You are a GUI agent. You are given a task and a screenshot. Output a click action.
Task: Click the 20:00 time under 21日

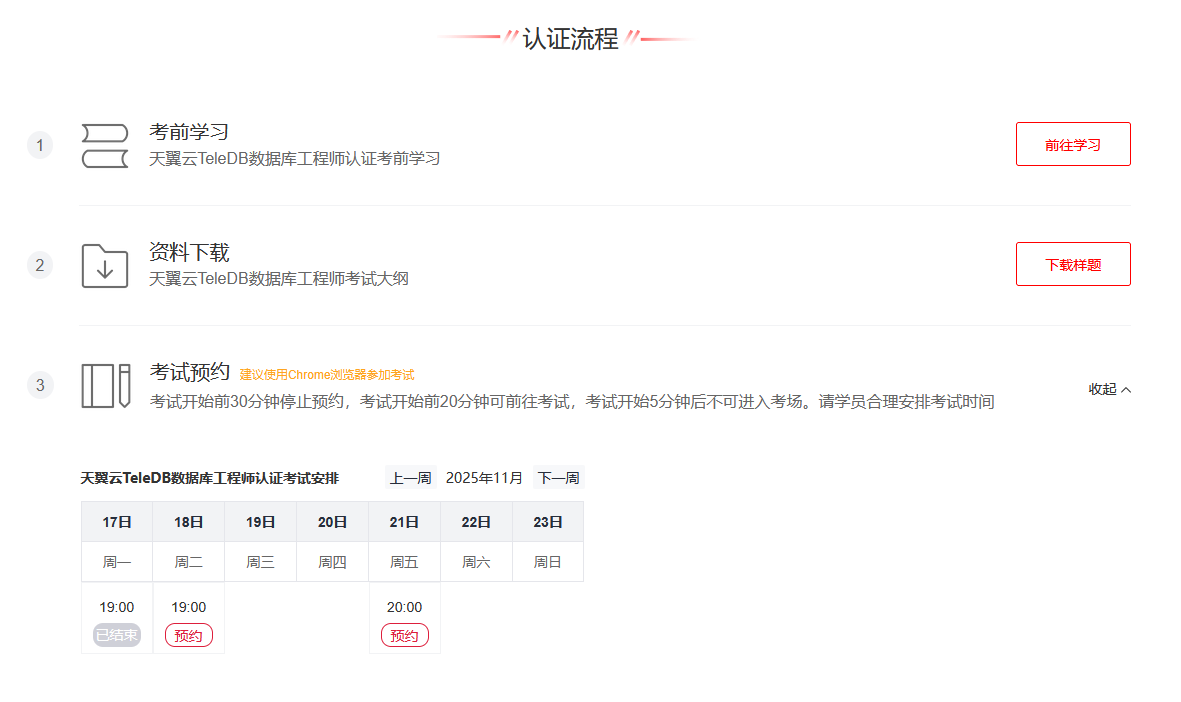[x=404, y=607]
